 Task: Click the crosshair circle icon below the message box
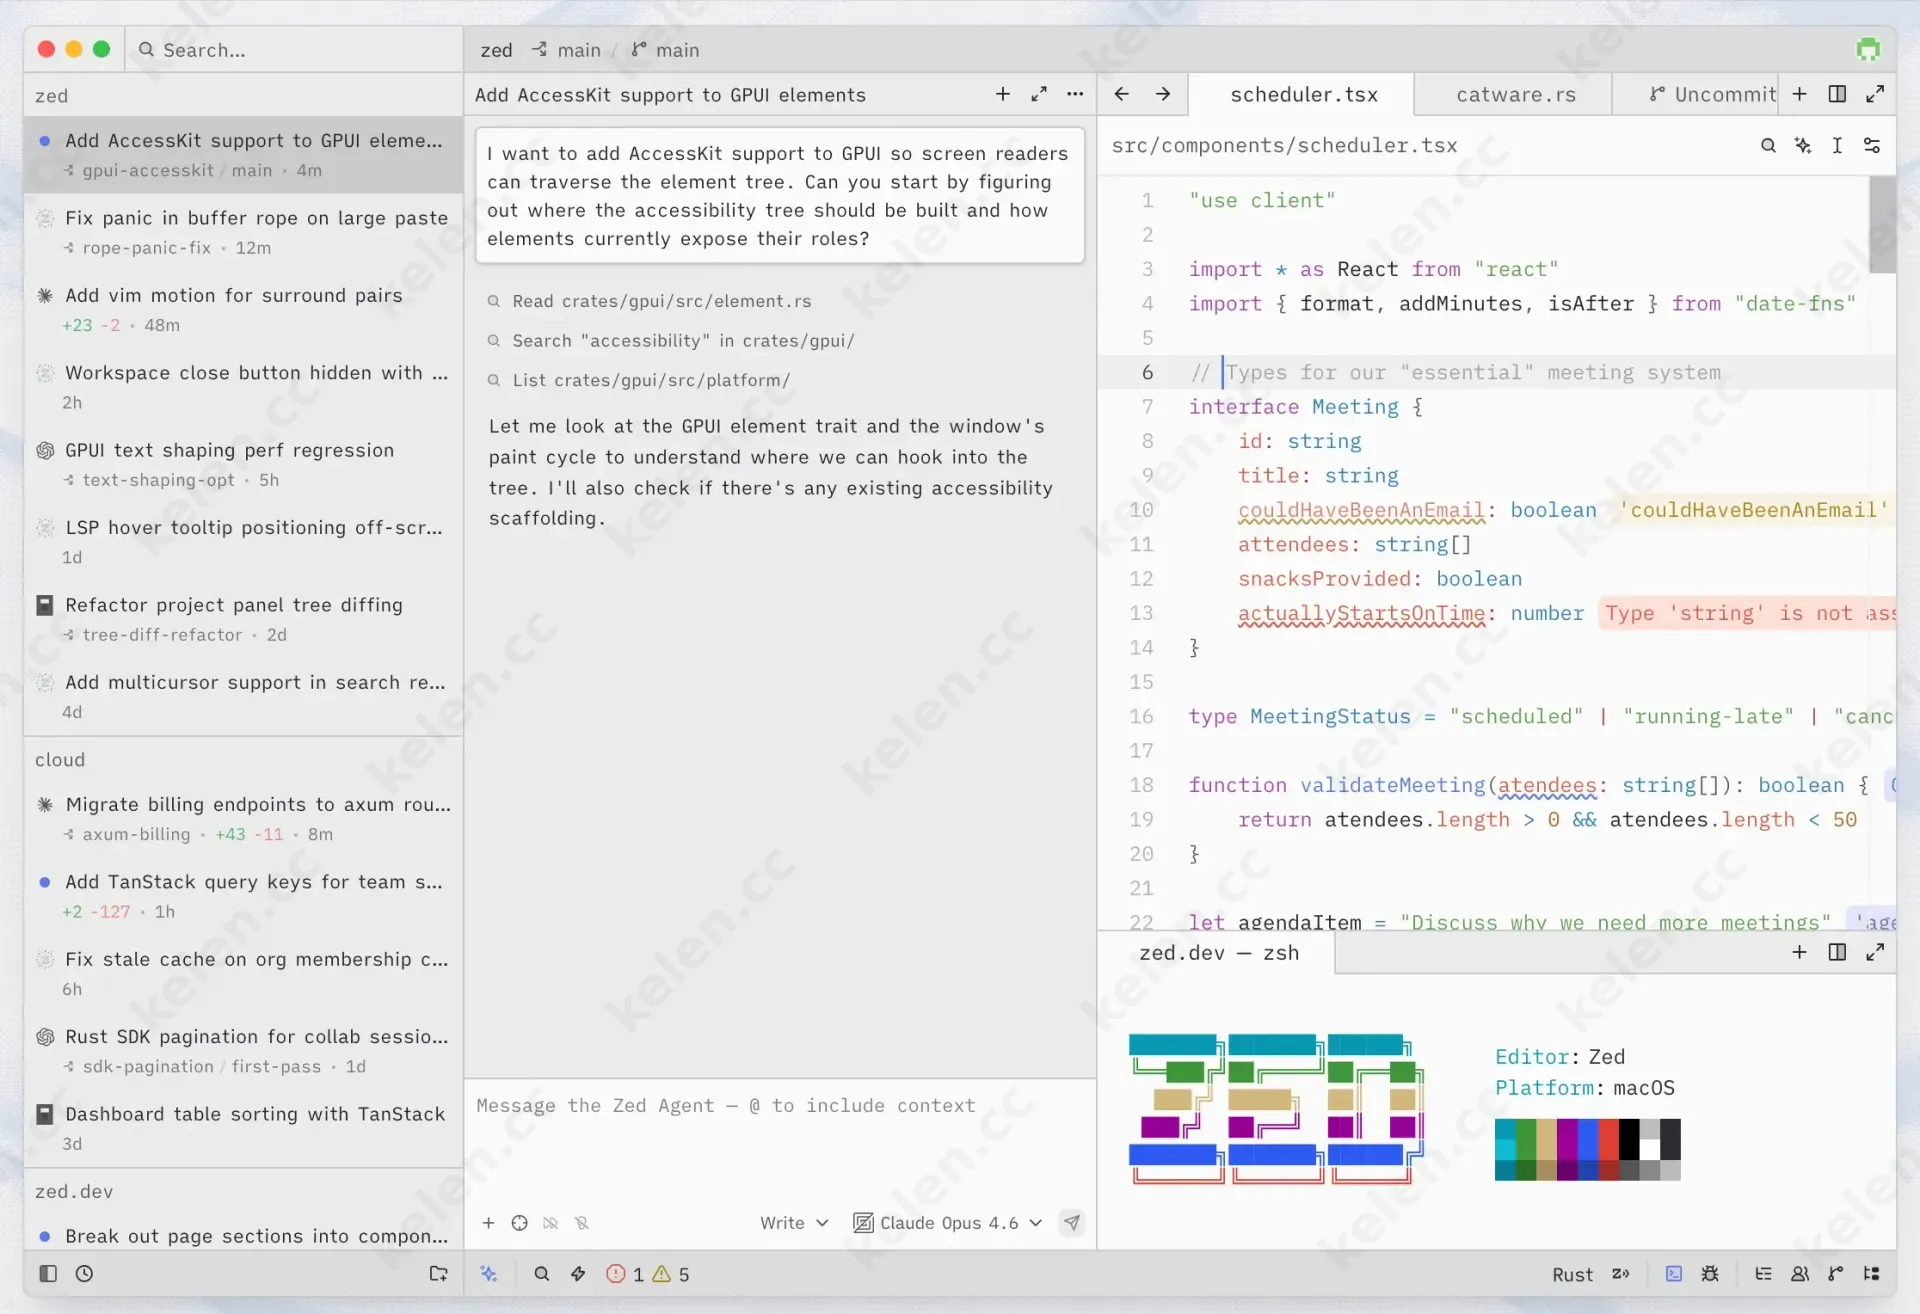(x=520, y=1223)
